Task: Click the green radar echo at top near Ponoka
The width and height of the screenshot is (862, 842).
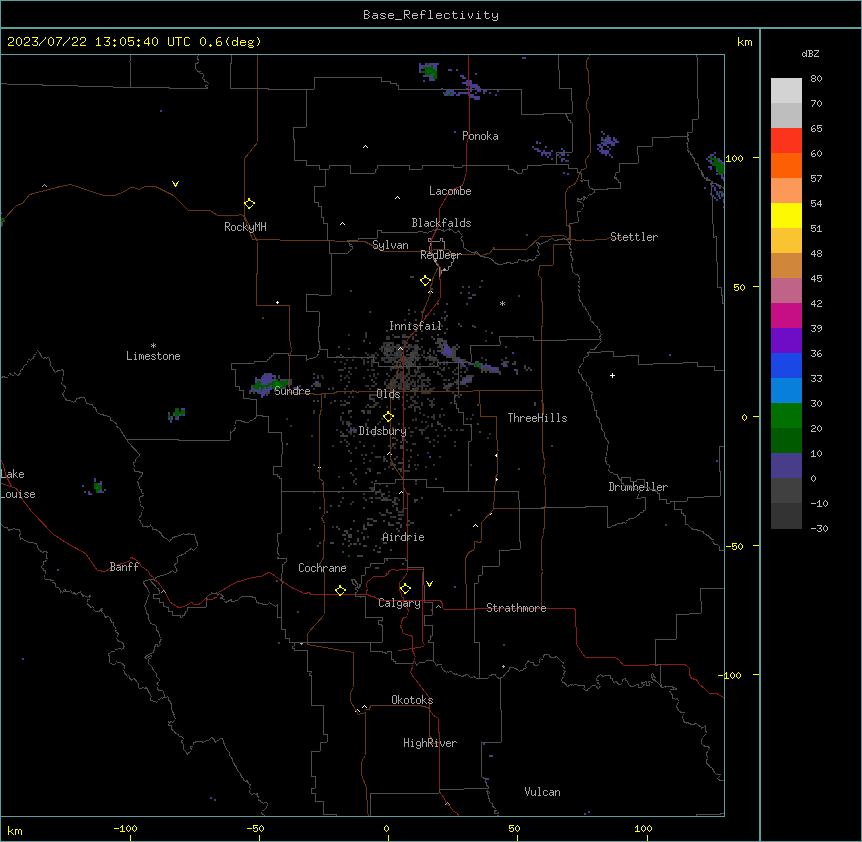Action: 430,71
